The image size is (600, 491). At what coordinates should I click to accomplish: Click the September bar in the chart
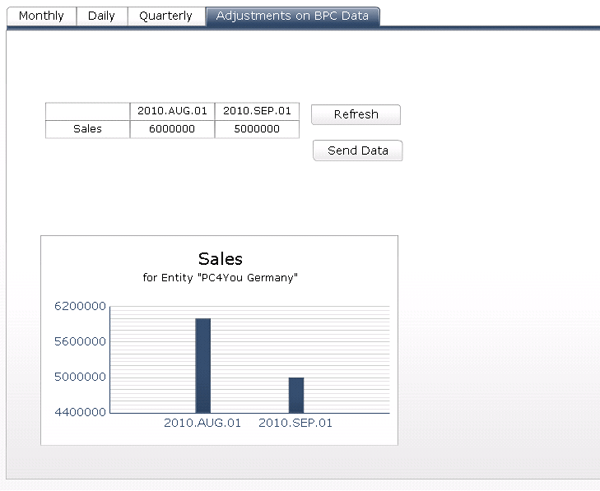pos(296,394)
